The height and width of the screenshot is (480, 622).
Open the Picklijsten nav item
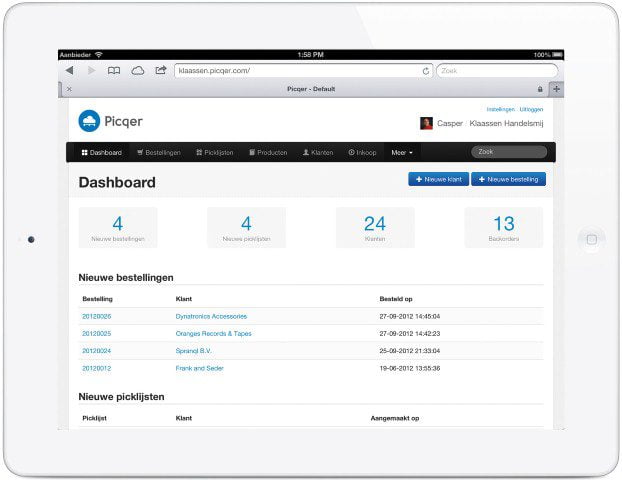[215, 152]
